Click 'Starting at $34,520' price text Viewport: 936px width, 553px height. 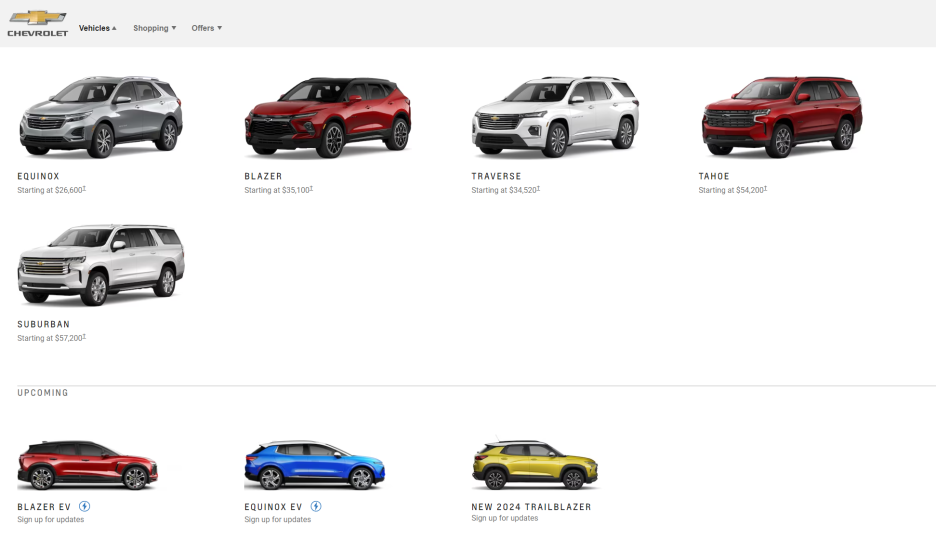click(506, 190)
